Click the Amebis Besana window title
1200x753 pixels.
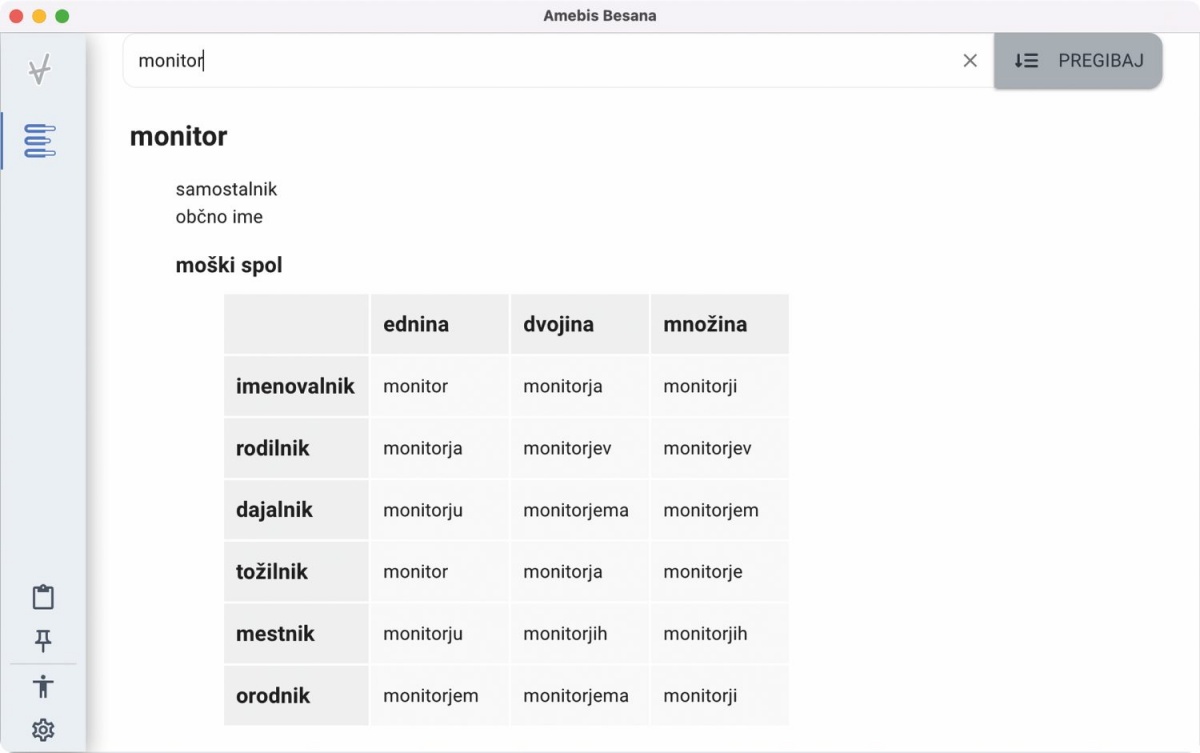point(600,16)
